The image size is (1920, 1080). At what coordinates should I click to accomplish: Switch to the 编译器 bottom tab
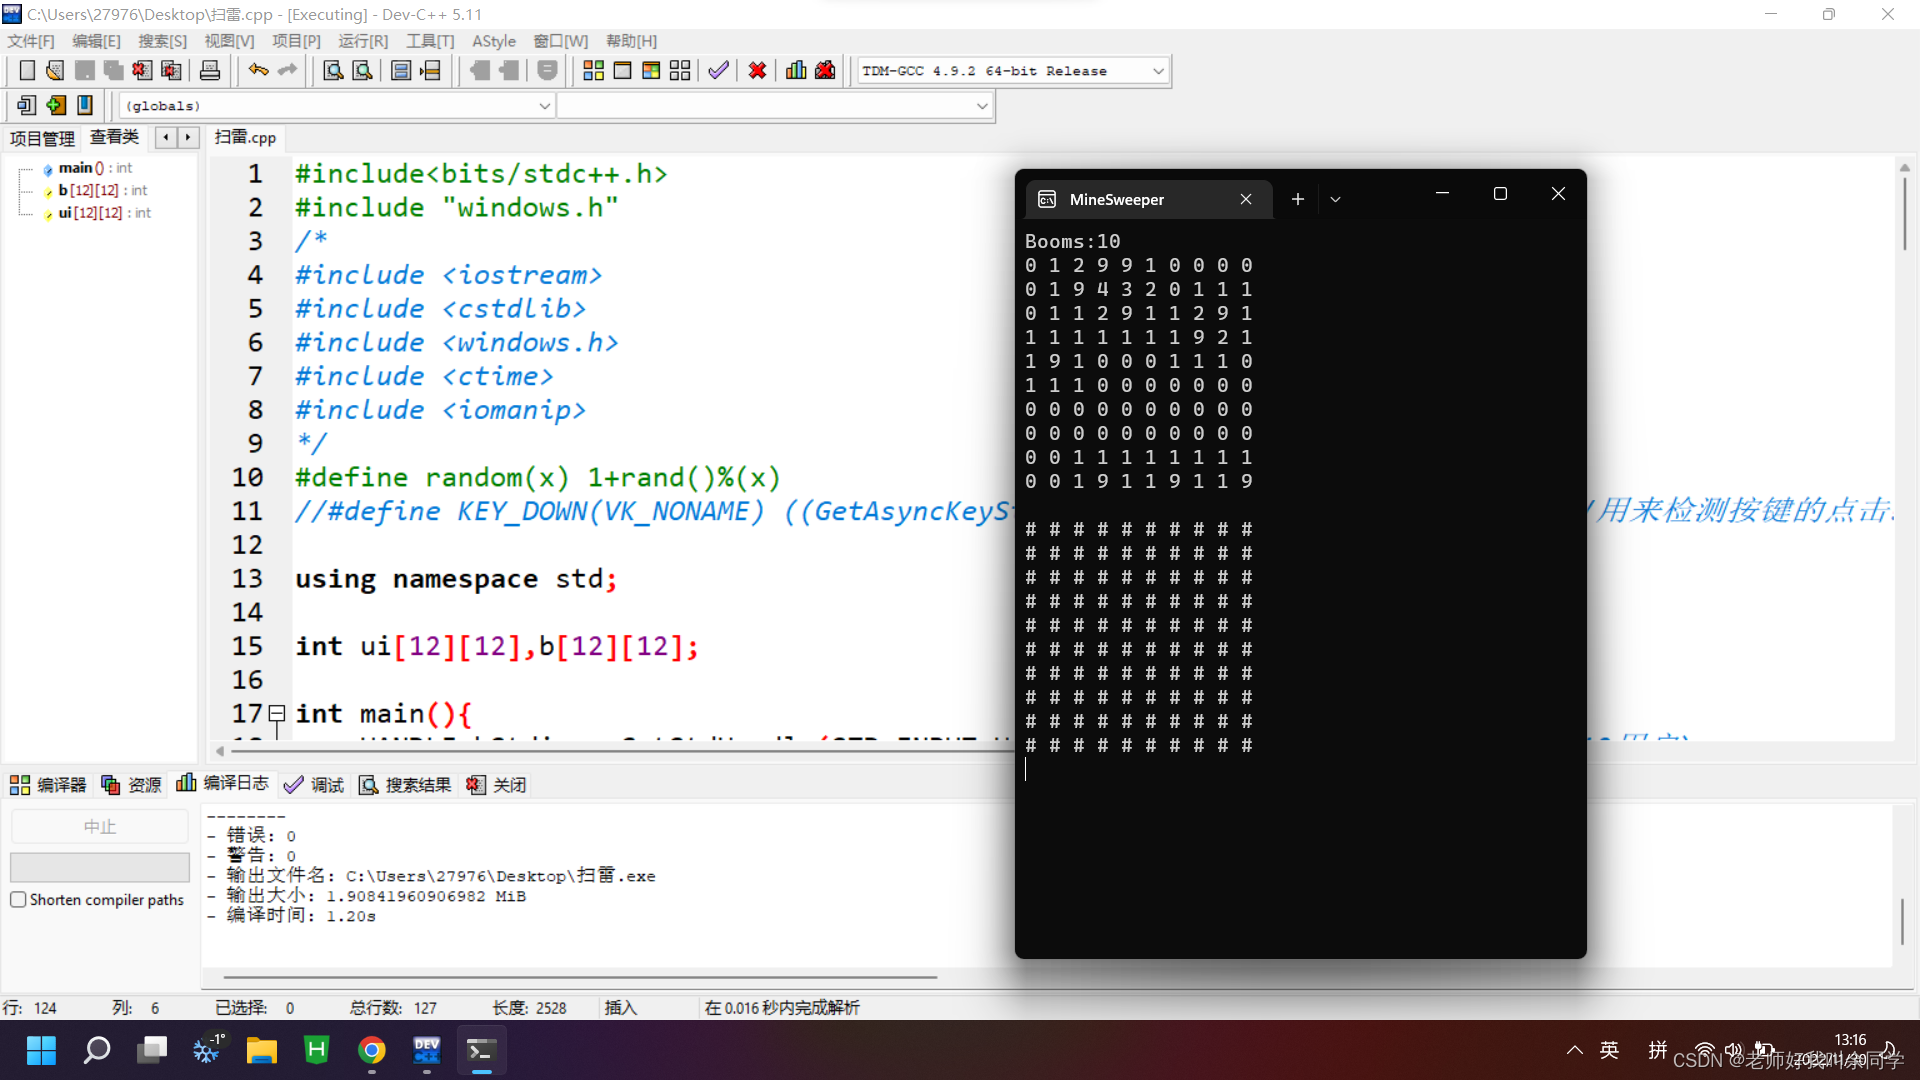point(49,784)
